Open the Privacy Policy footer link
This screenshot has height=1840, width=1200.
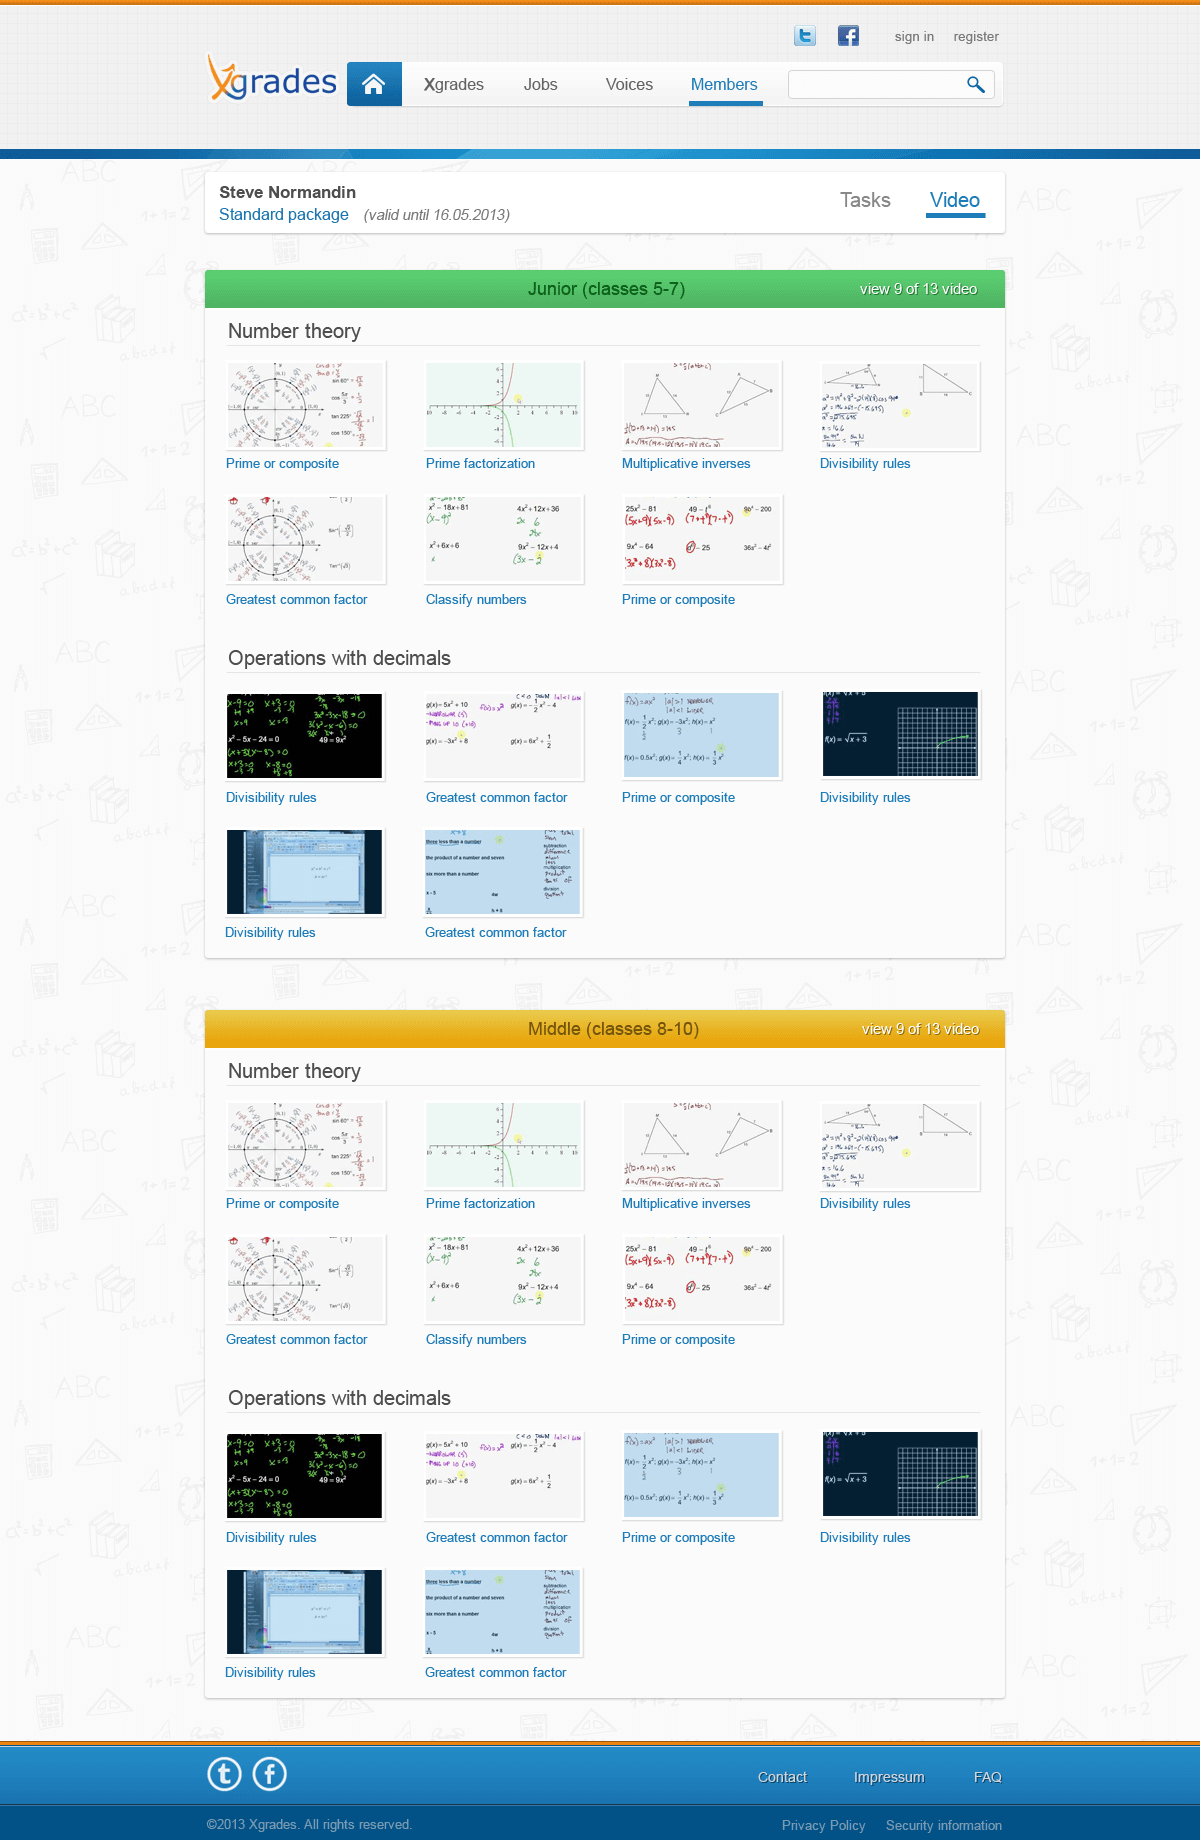(x=823, y=1825)
